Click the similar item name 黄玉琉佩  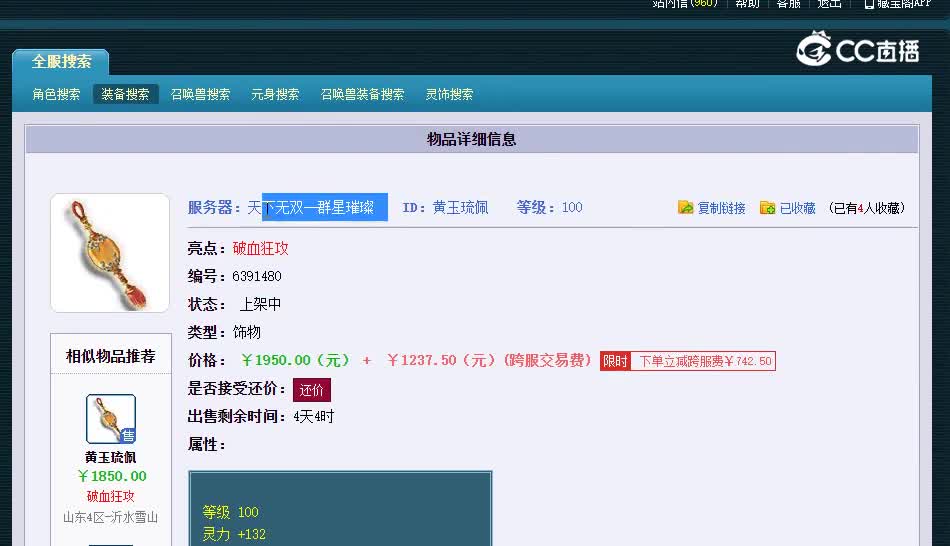click(x=110, y=457)
